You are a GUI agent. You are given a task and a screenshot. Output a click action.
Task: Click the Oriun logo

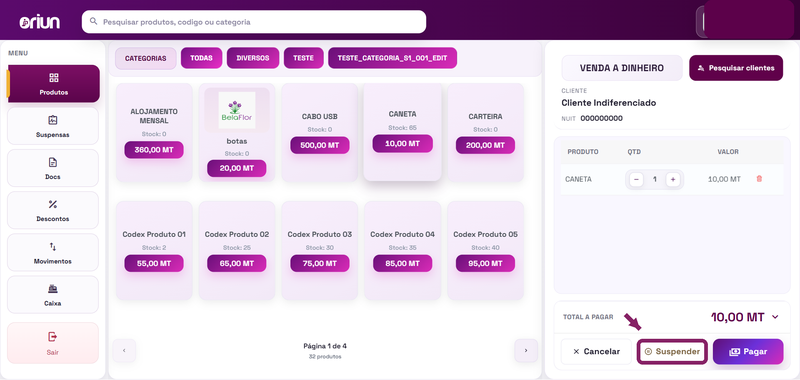pyautogui.click(x=40, y=22)
